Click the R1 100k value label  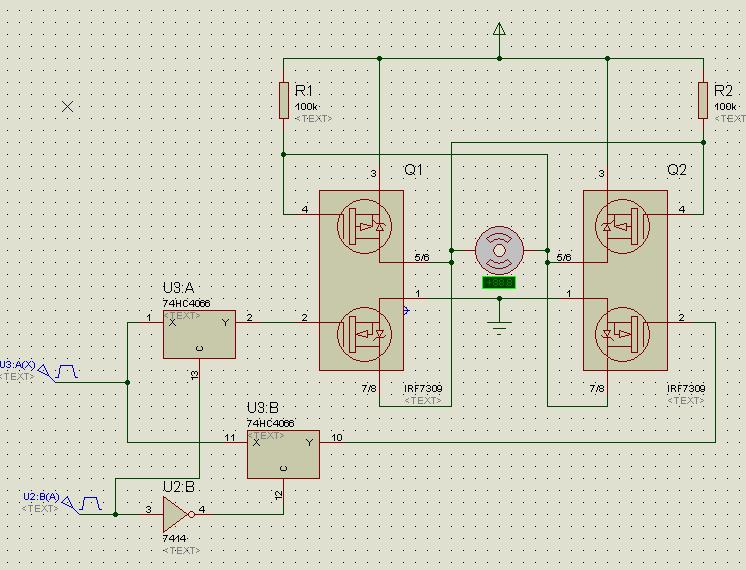point(306,106)
